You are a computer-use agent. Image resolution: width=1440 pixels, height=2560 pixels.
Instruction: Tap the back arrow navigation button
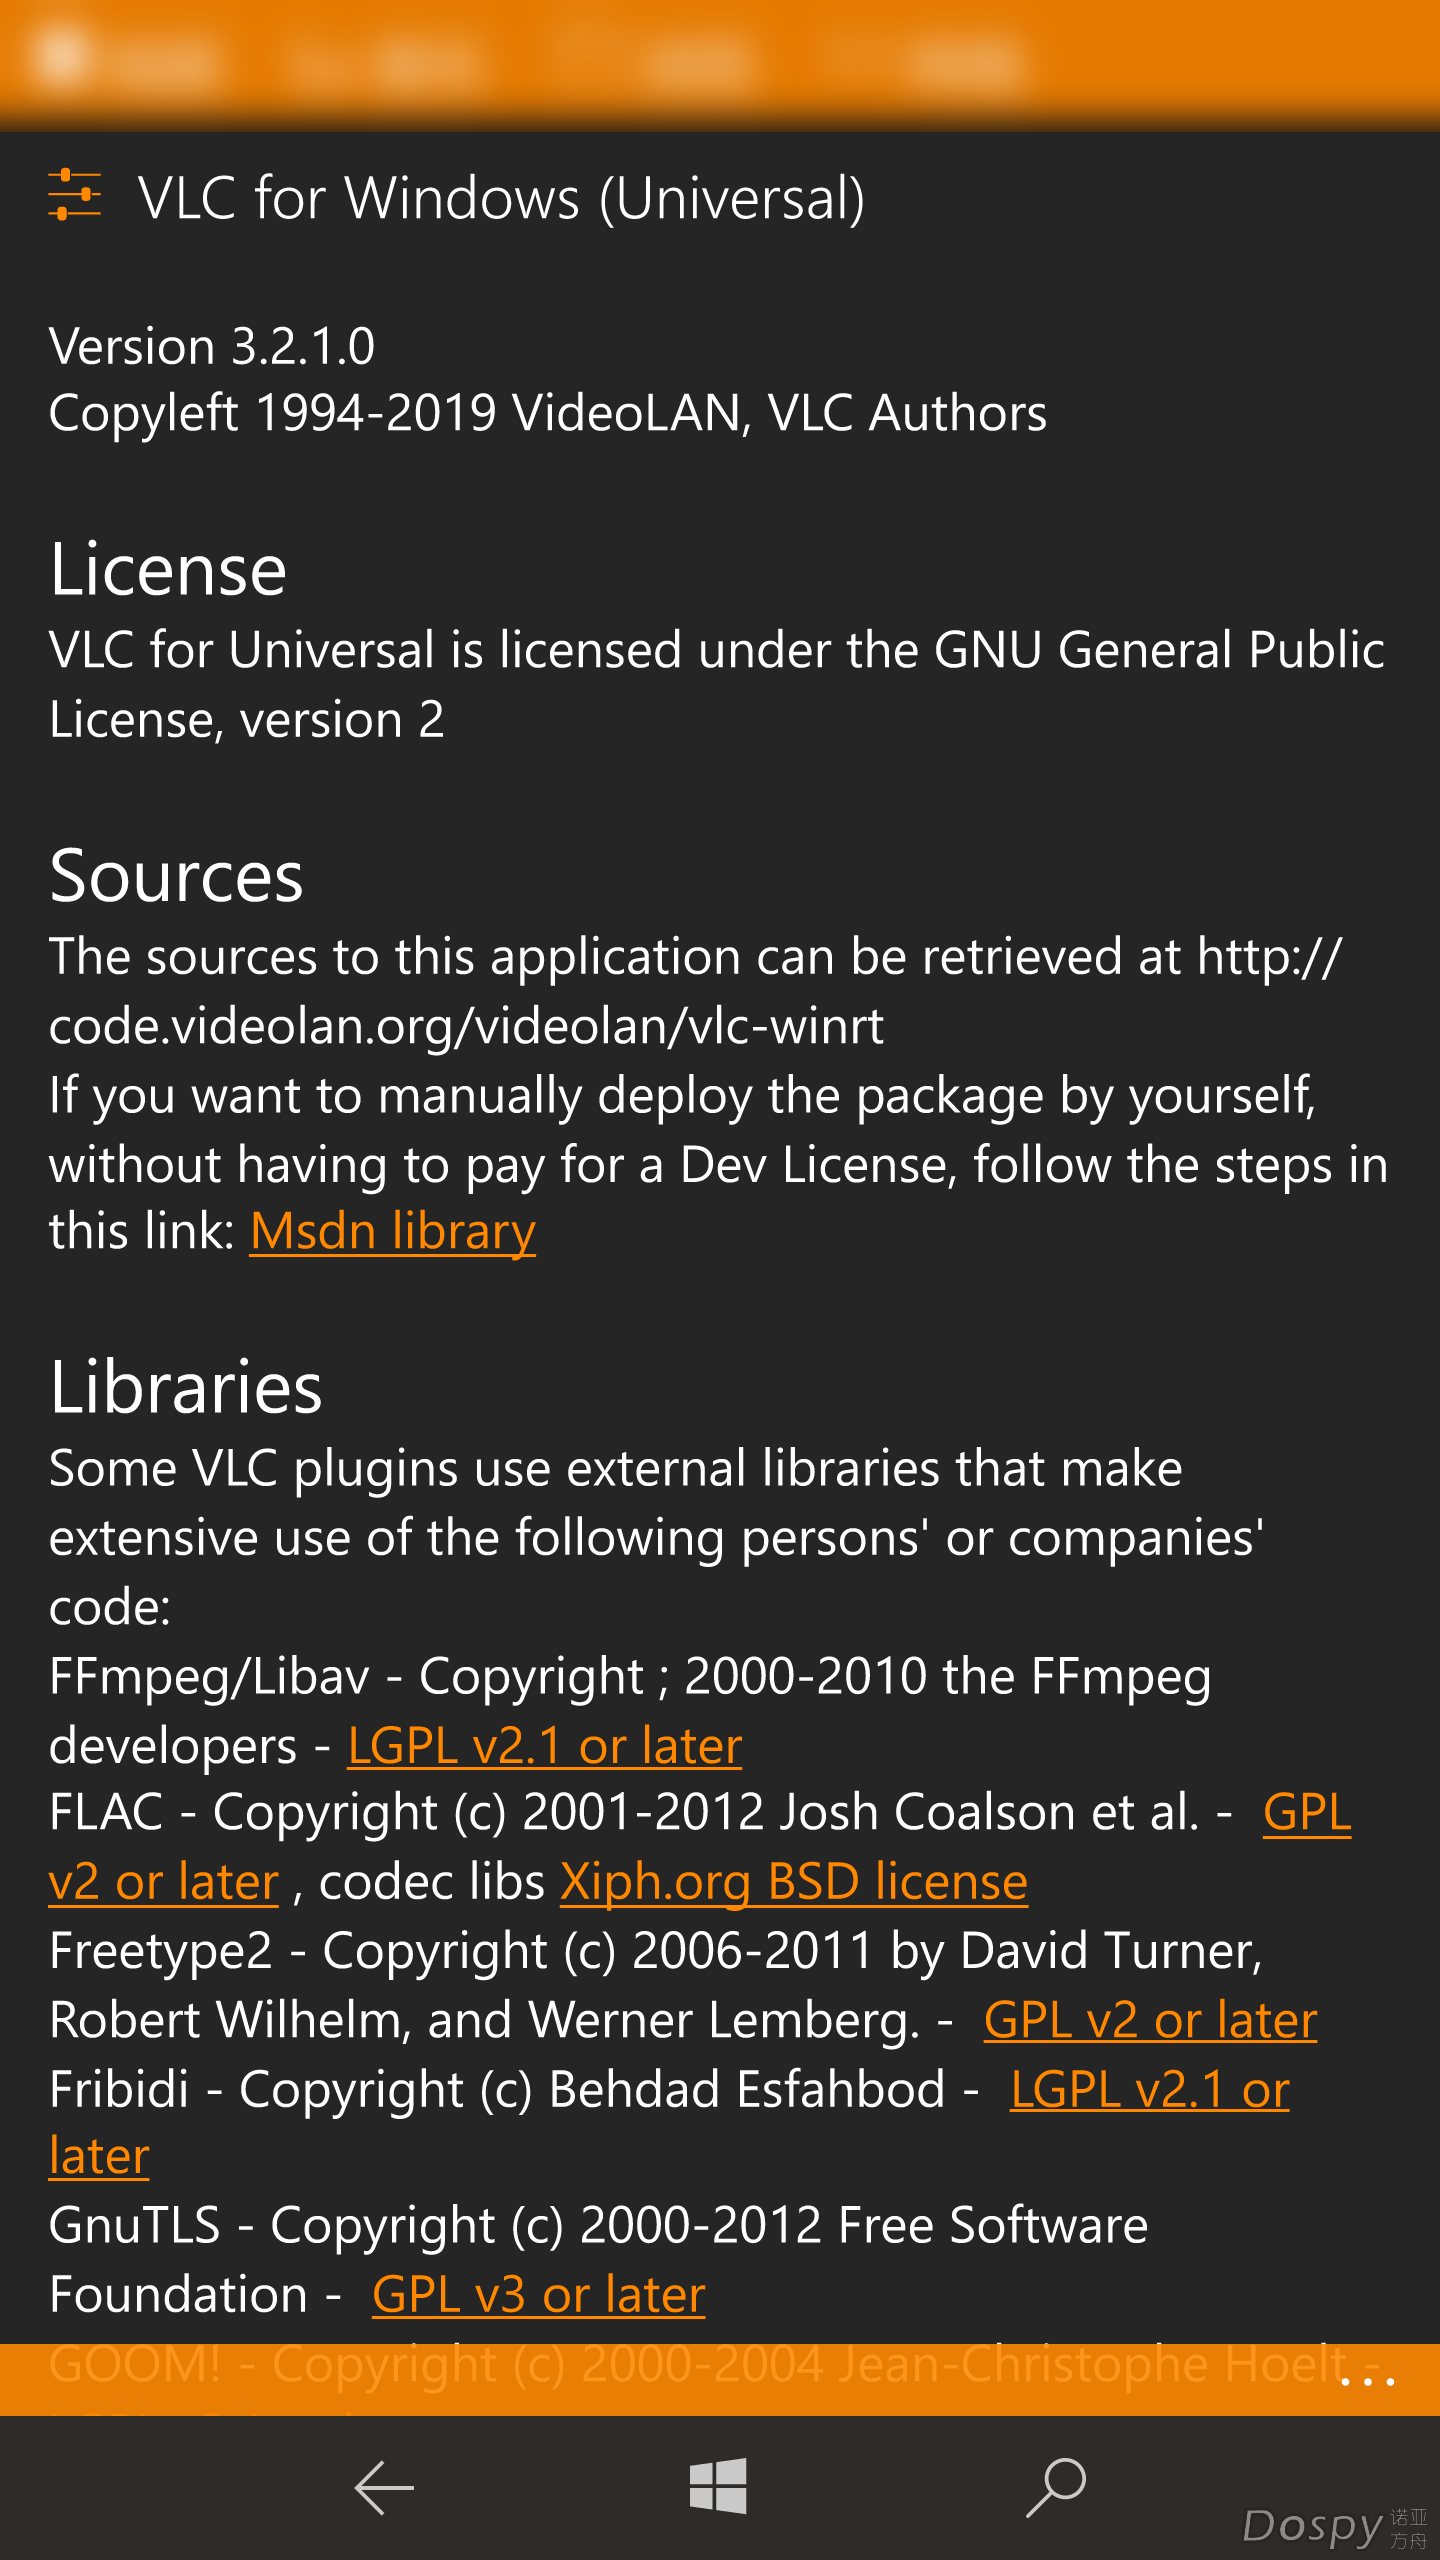tap(384, 2487)
